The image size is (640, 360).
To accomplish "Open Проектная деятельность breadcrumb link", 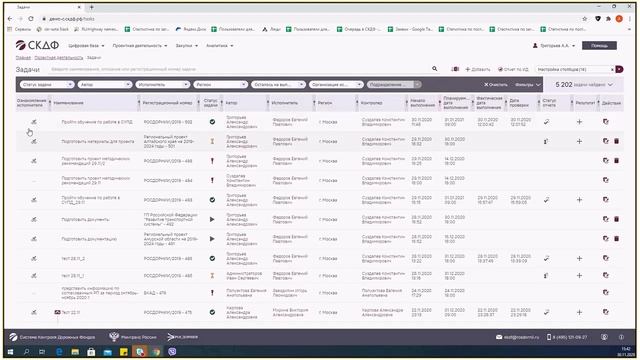I will click(59, 58).
